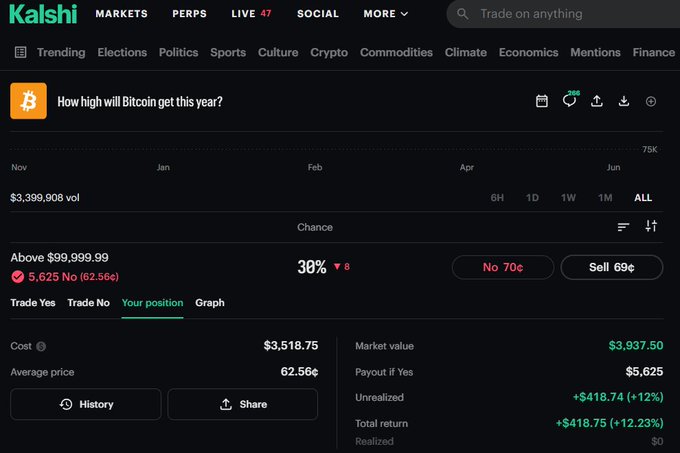The image size is (680, 453).
Task: Switch to the Trade No tab
Action: [88, 303]
